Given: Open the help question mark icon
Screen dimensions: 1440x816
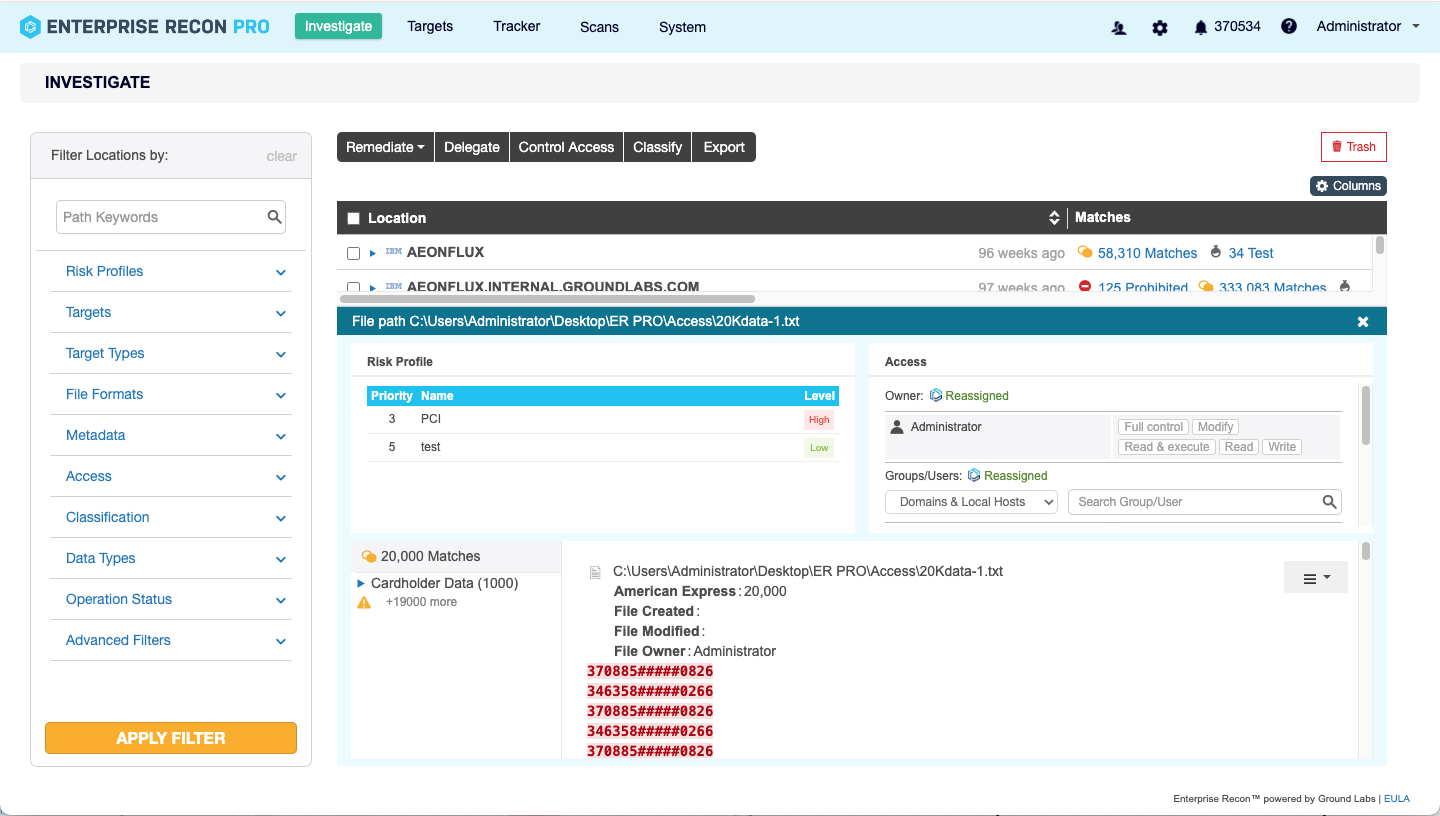Looking at the screenshot, I should [x=1289, y=27].
